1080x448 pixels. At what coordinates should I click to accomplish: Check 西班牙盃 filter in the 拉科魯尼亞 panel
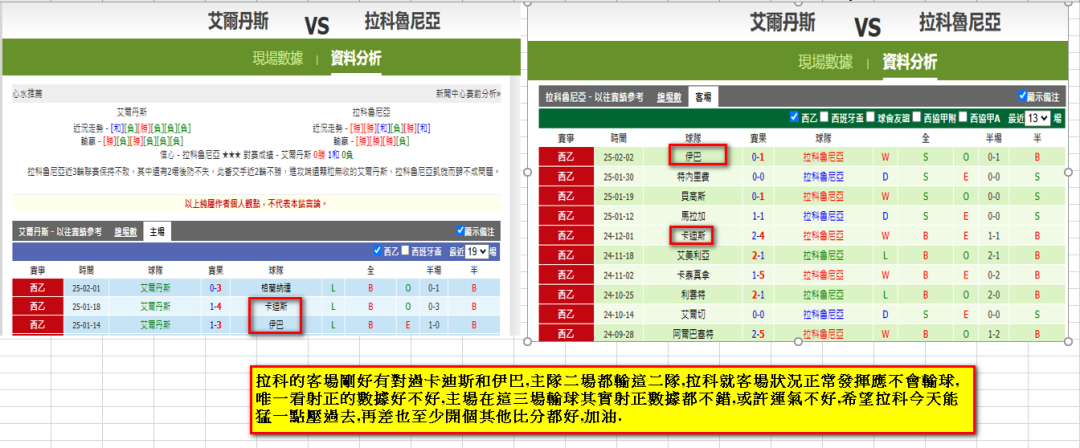pyautogui.click(x=825, y=117)
